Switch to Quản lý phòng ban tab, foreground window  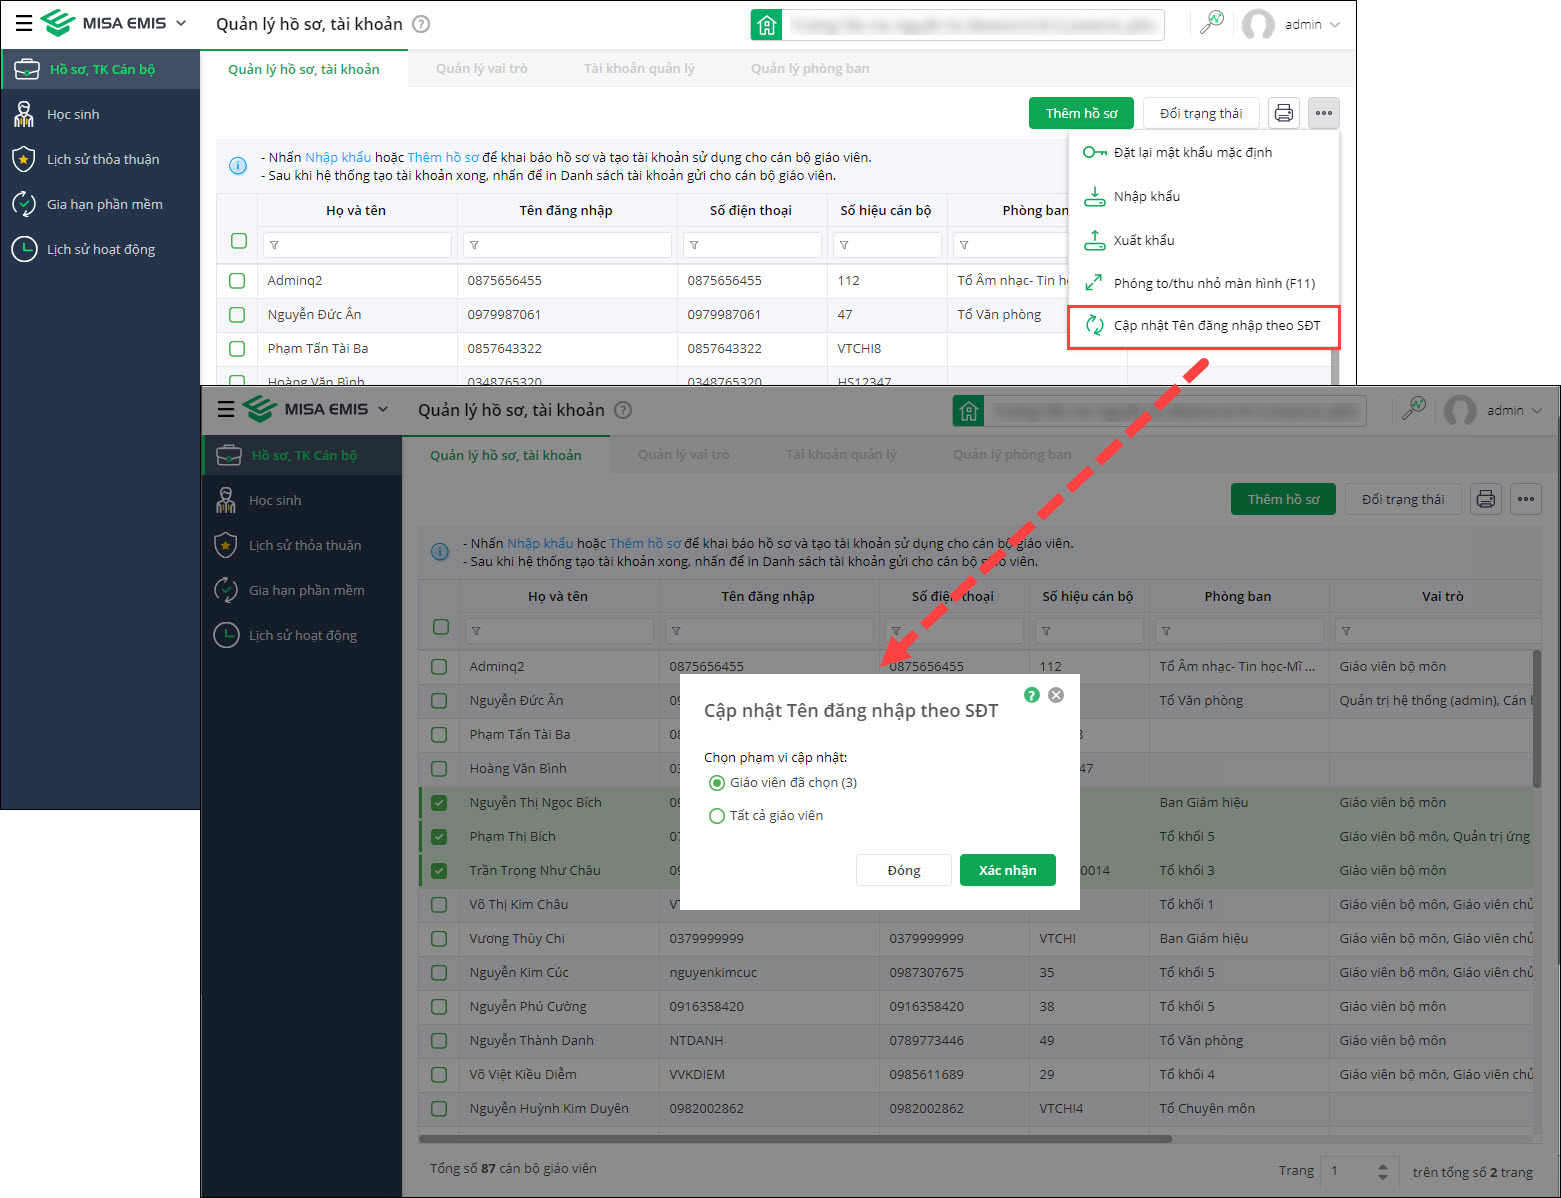pyautogui.click(x=1012, y=455)
